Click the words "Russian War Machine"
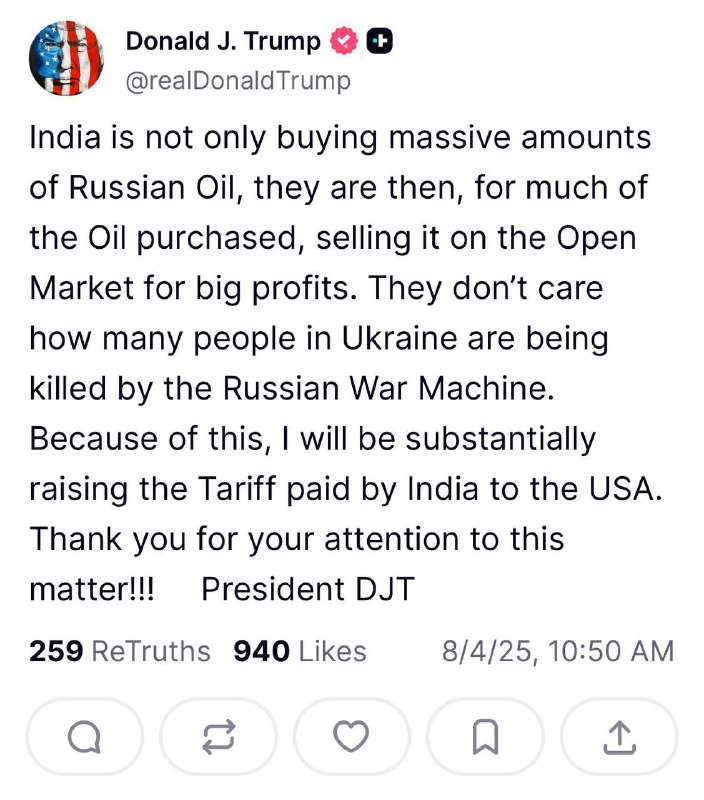 coord(388,388)
